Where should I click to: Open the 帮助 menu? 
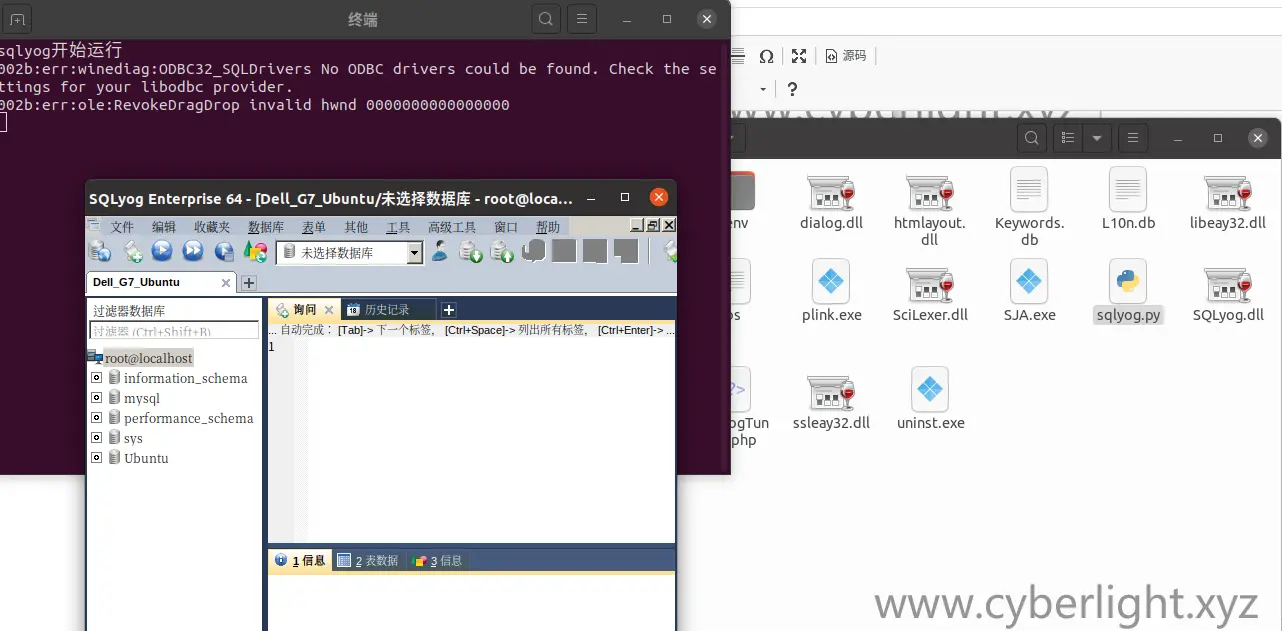point(548,227)
